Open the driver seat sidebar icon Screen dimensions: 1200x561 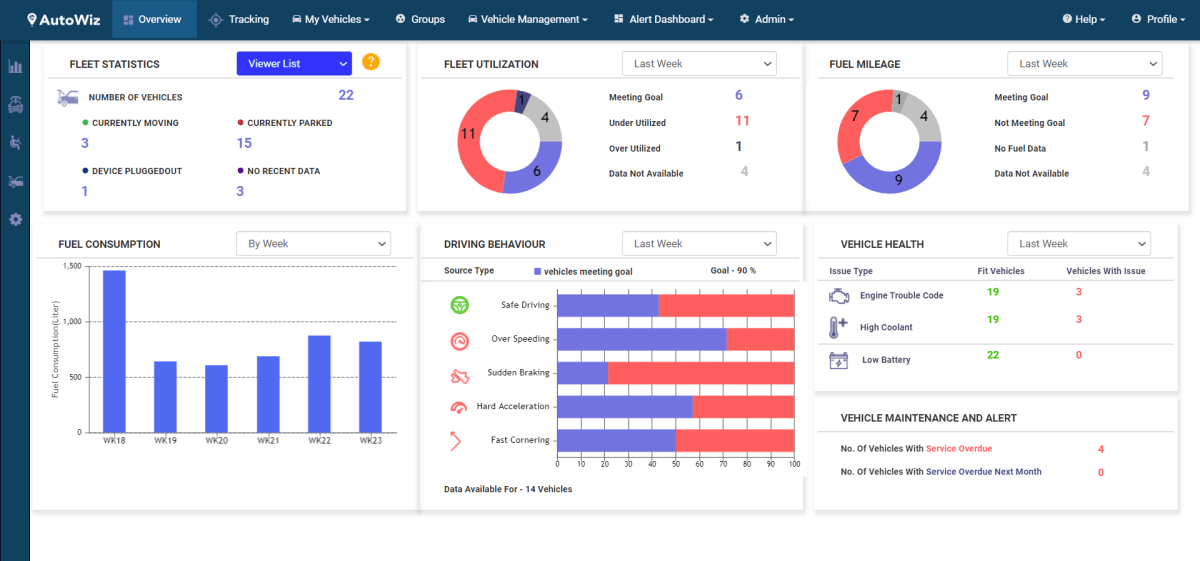[15, 143]
